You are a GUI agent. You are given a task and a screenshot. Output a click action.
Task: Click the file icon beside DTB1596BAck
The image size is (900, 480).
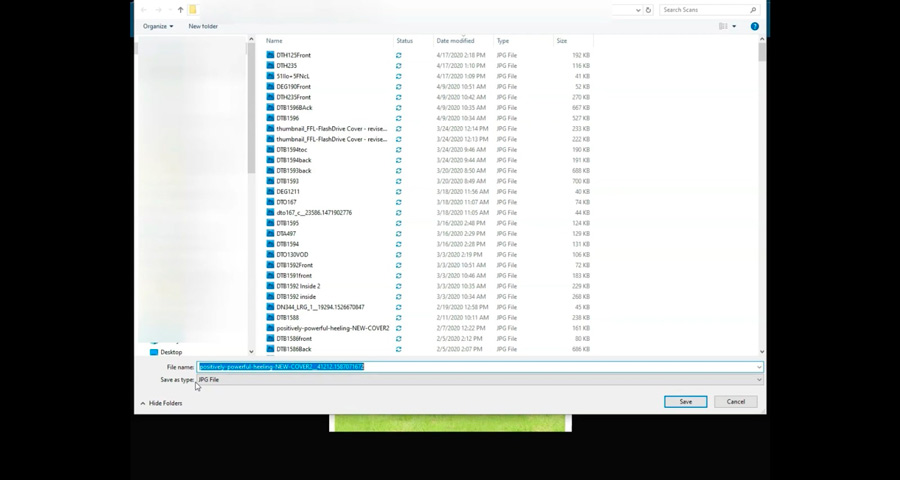[x=270, y=107]
